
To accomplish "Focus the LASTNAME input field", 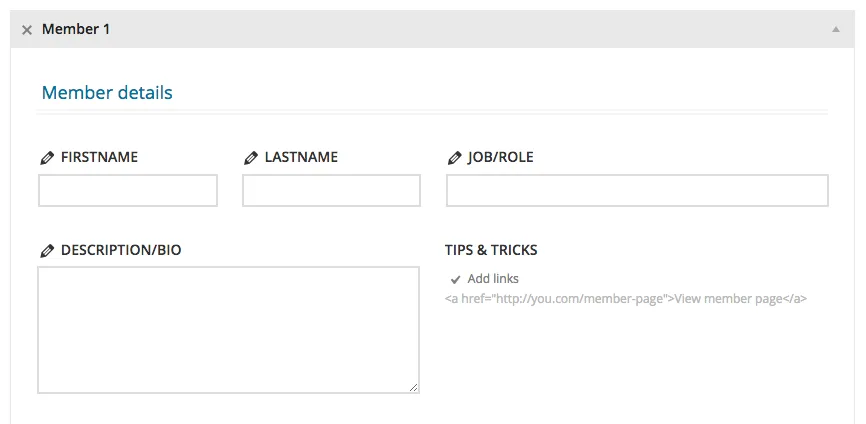I will tap(331, 190).
